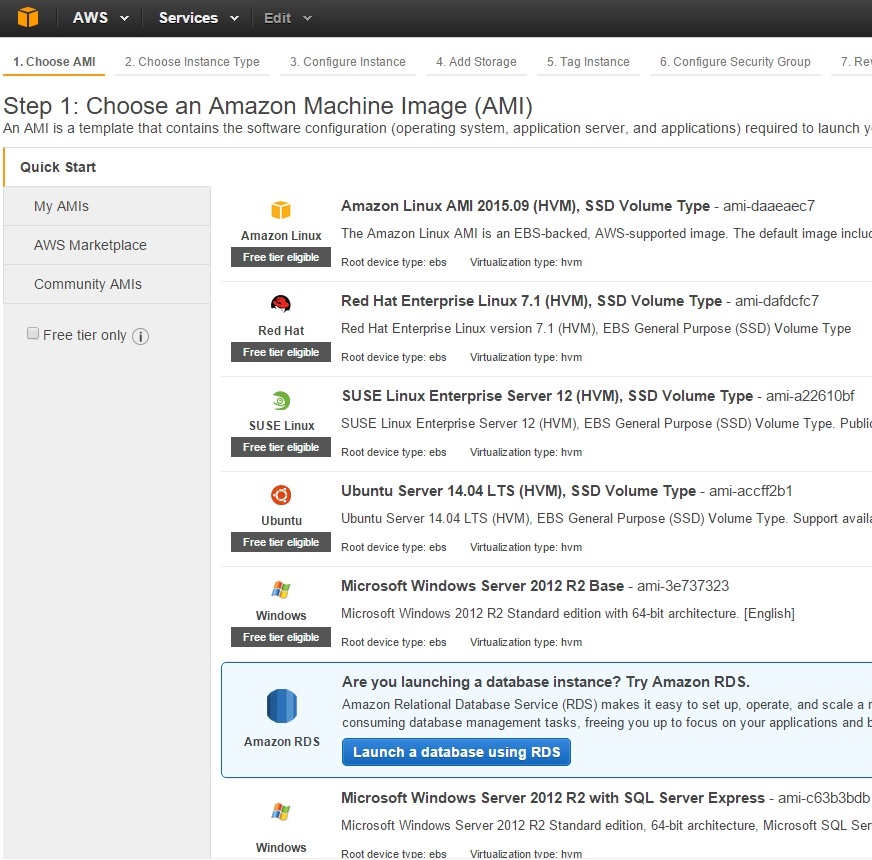Go to 4. Add Storage step
The height and width of the screenshot is (860, 872).
tap(476, 62)
